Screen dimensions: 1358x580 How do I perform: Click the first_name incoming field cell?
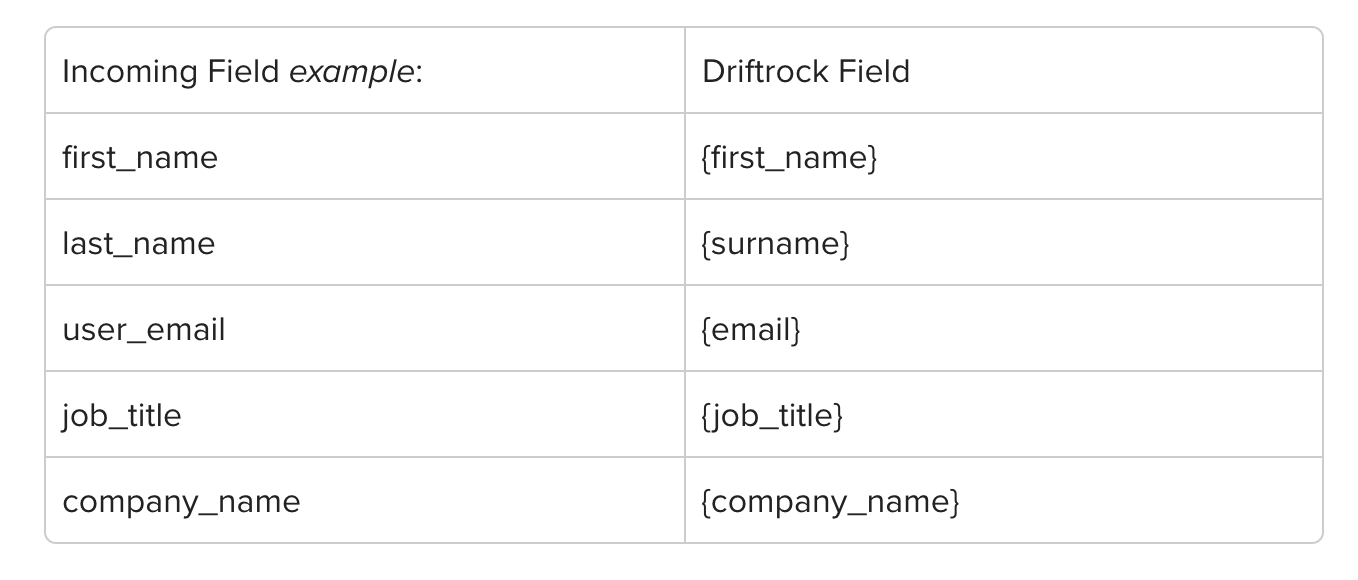point(365,156)
